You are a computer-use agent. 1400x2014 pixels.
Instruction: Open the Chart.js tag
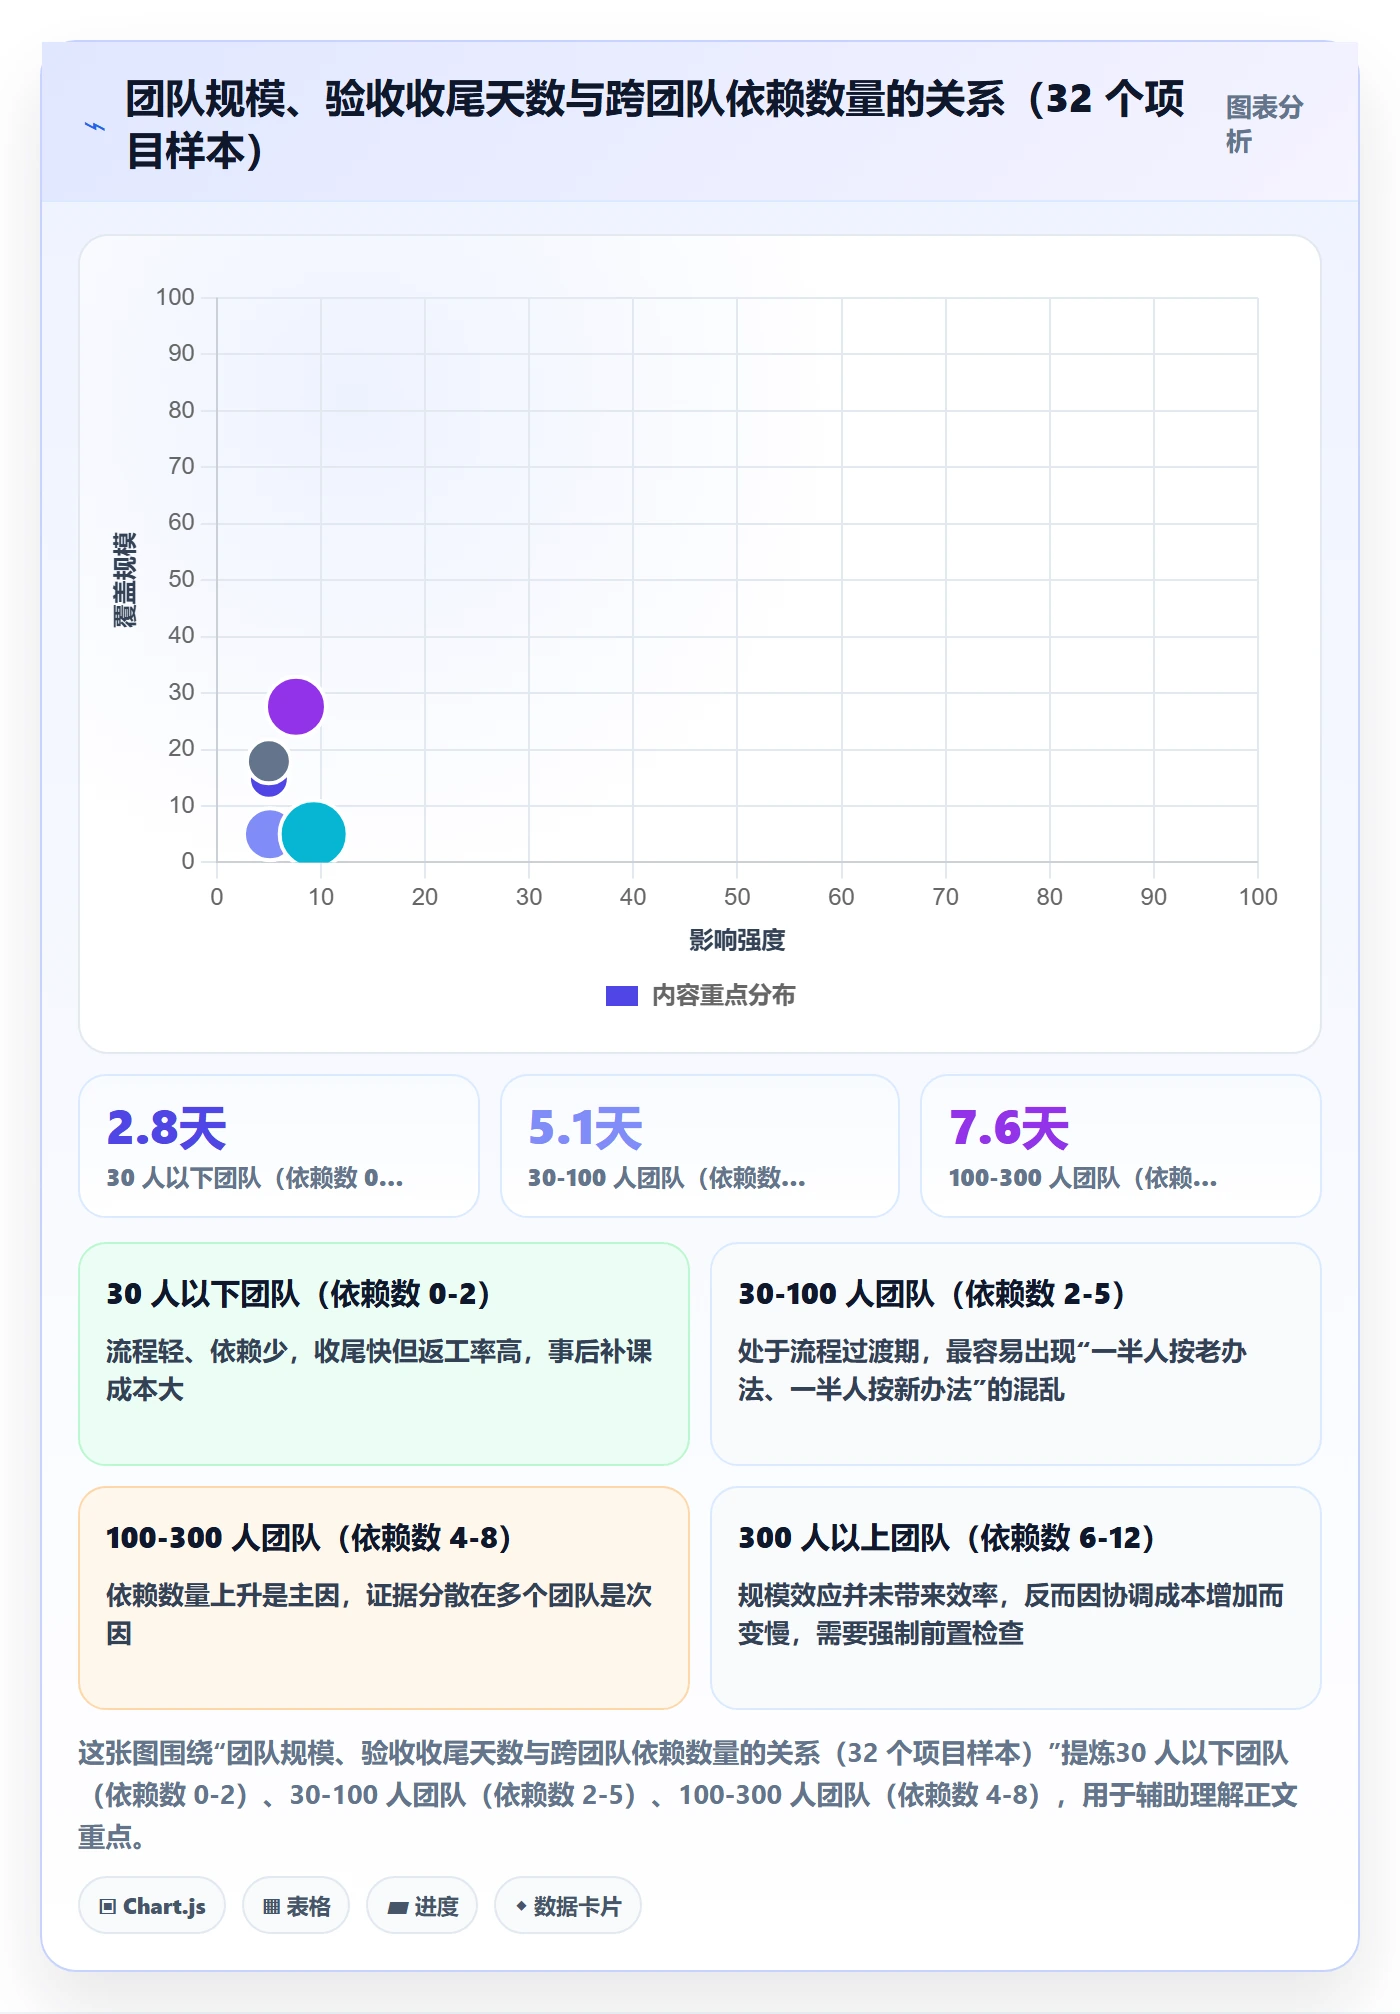tap(152, 1906)
